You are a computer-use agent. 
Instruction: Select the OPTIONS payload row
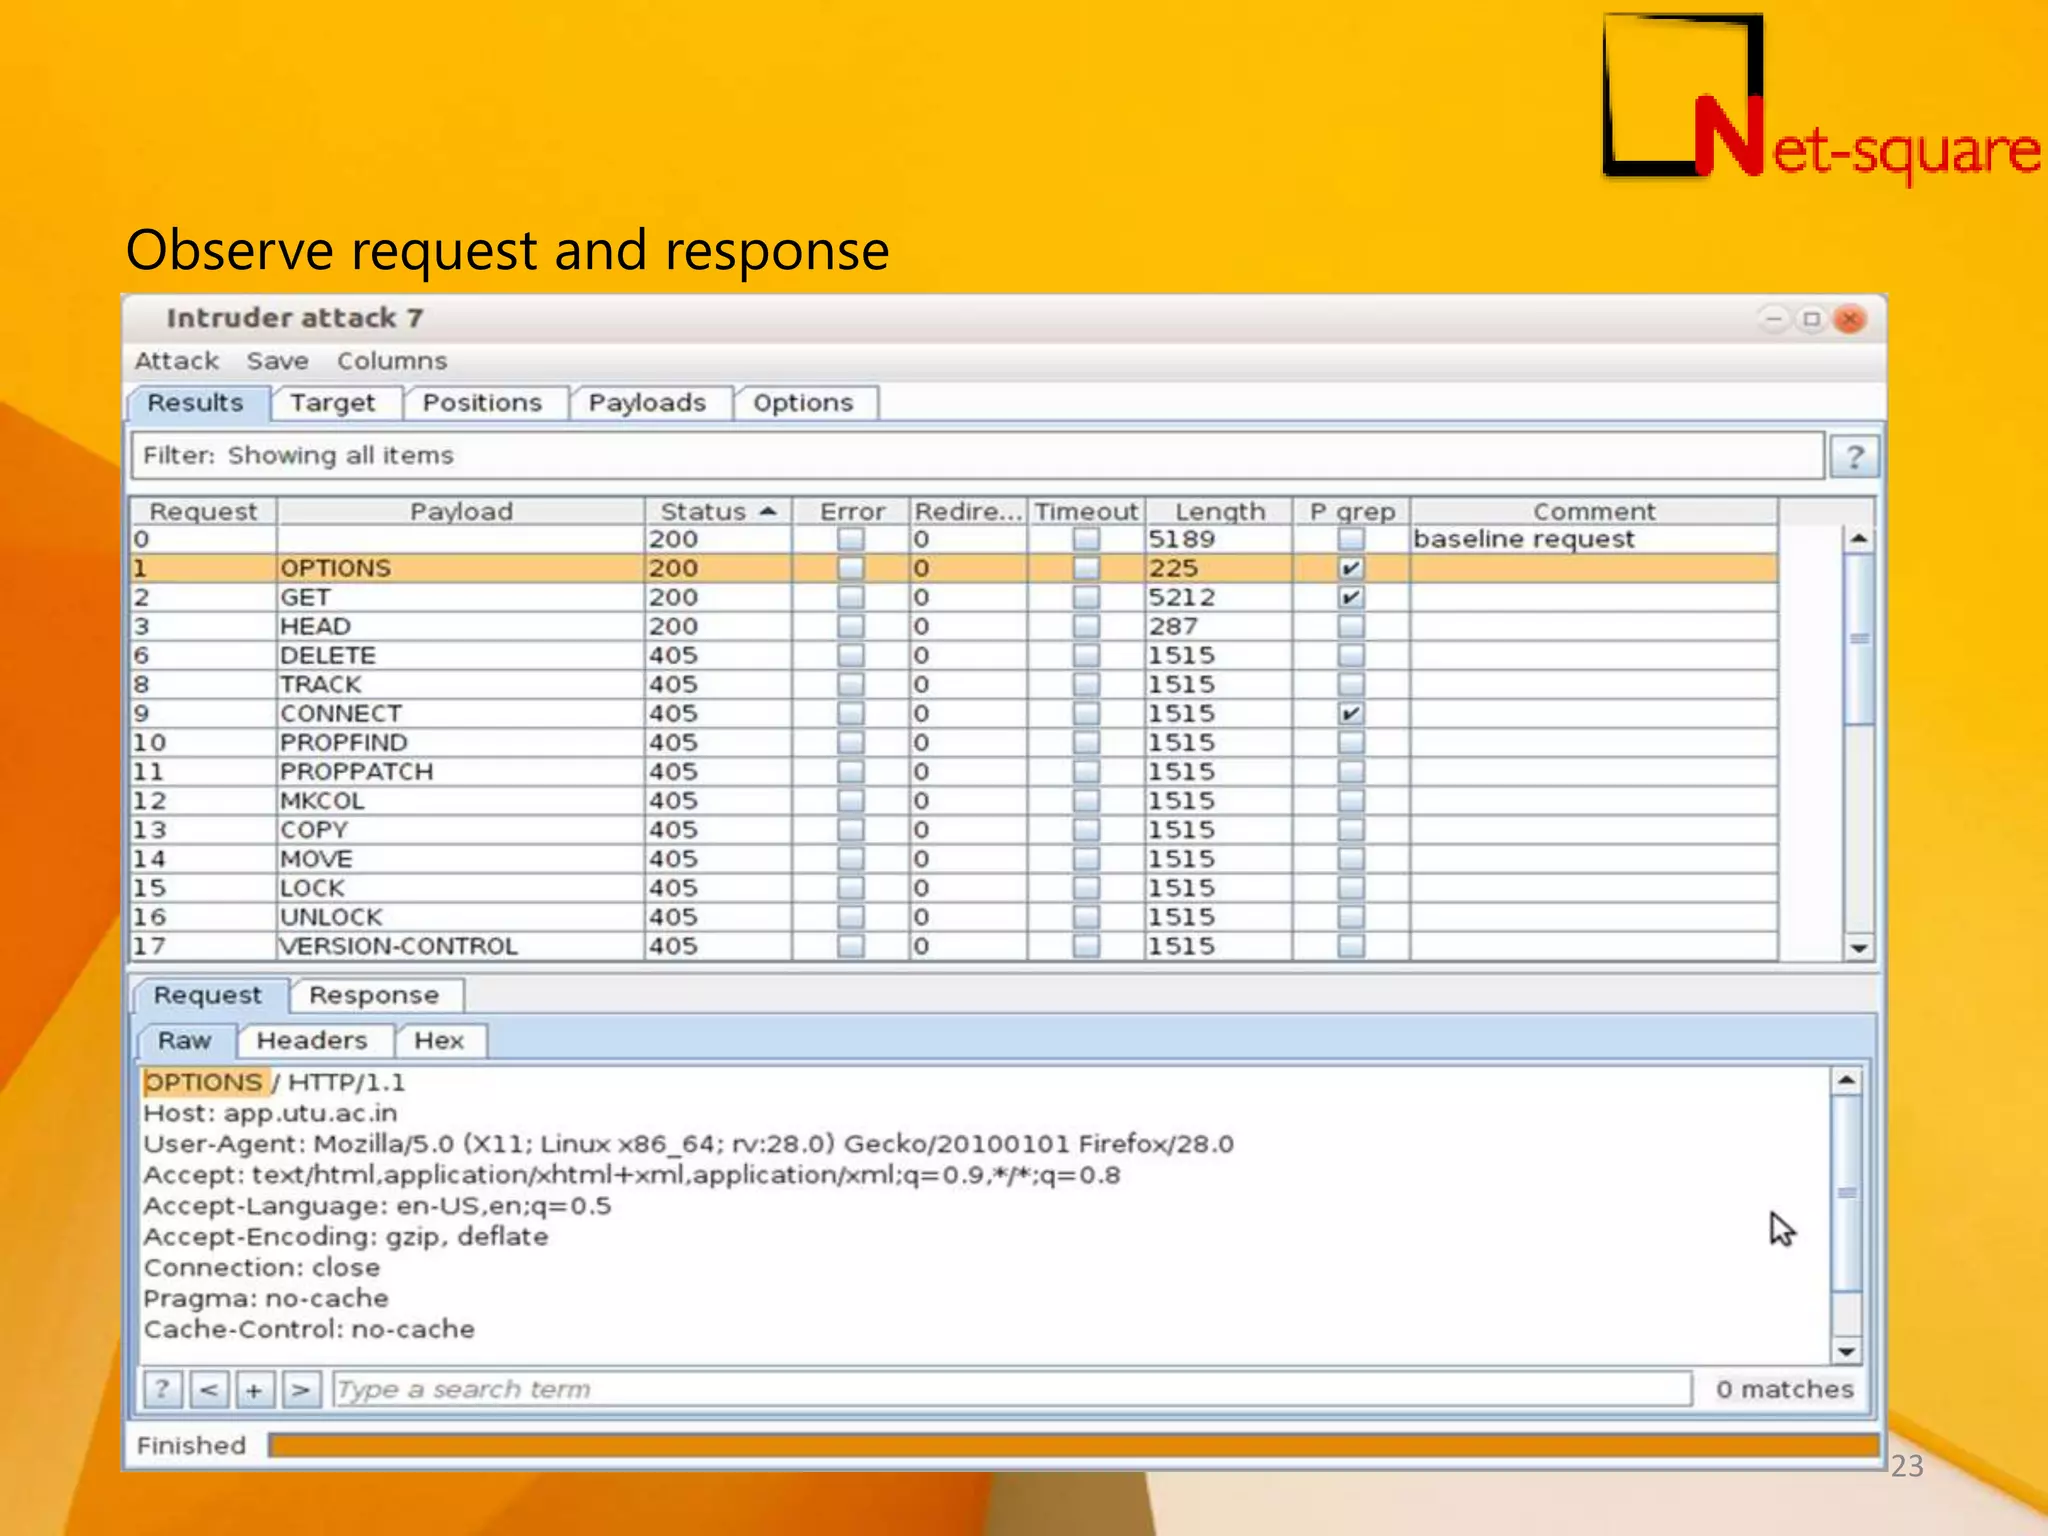point(954,568)
